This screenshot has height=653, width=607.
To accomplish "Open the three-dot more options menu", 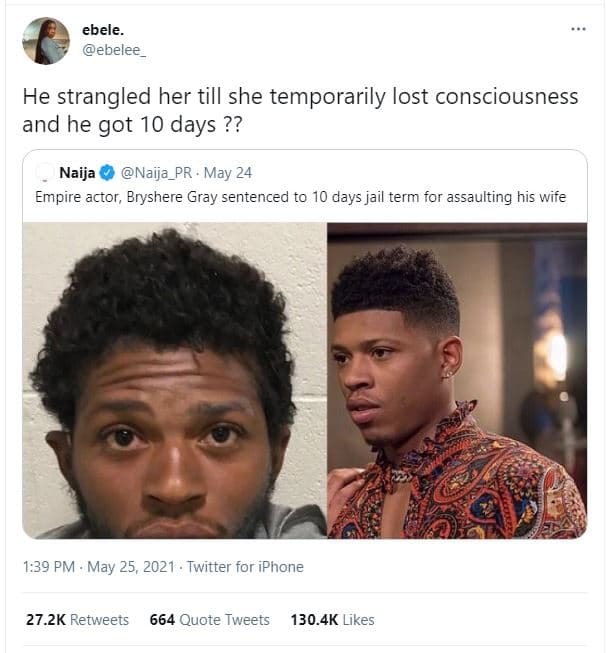I will click(x=578, y=29).
